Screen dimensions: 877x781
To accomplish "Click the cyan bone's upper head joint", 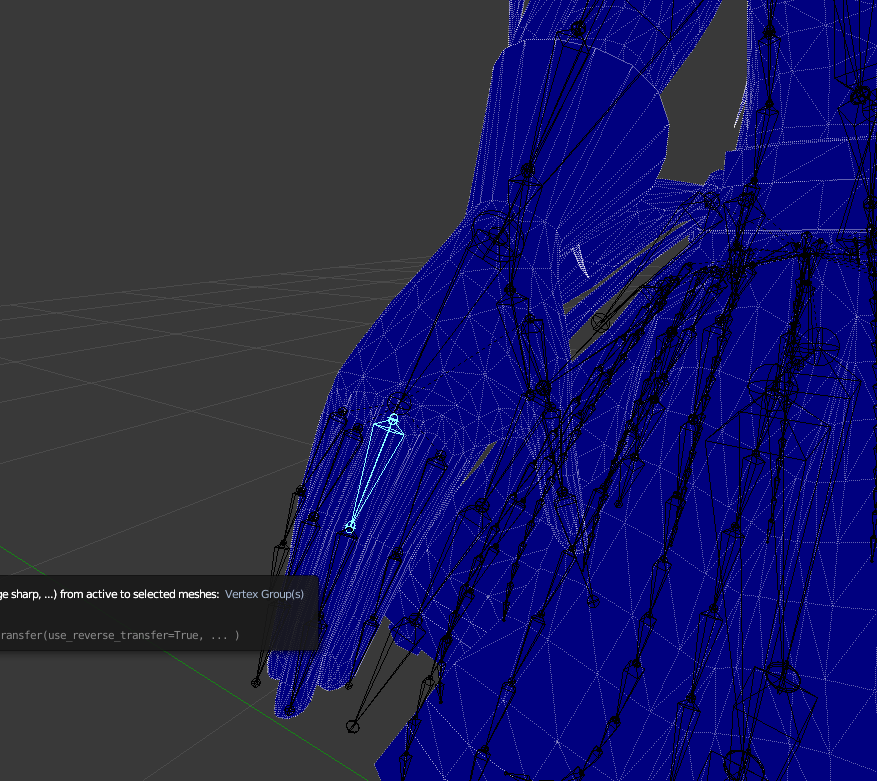I will coord(393,418).
